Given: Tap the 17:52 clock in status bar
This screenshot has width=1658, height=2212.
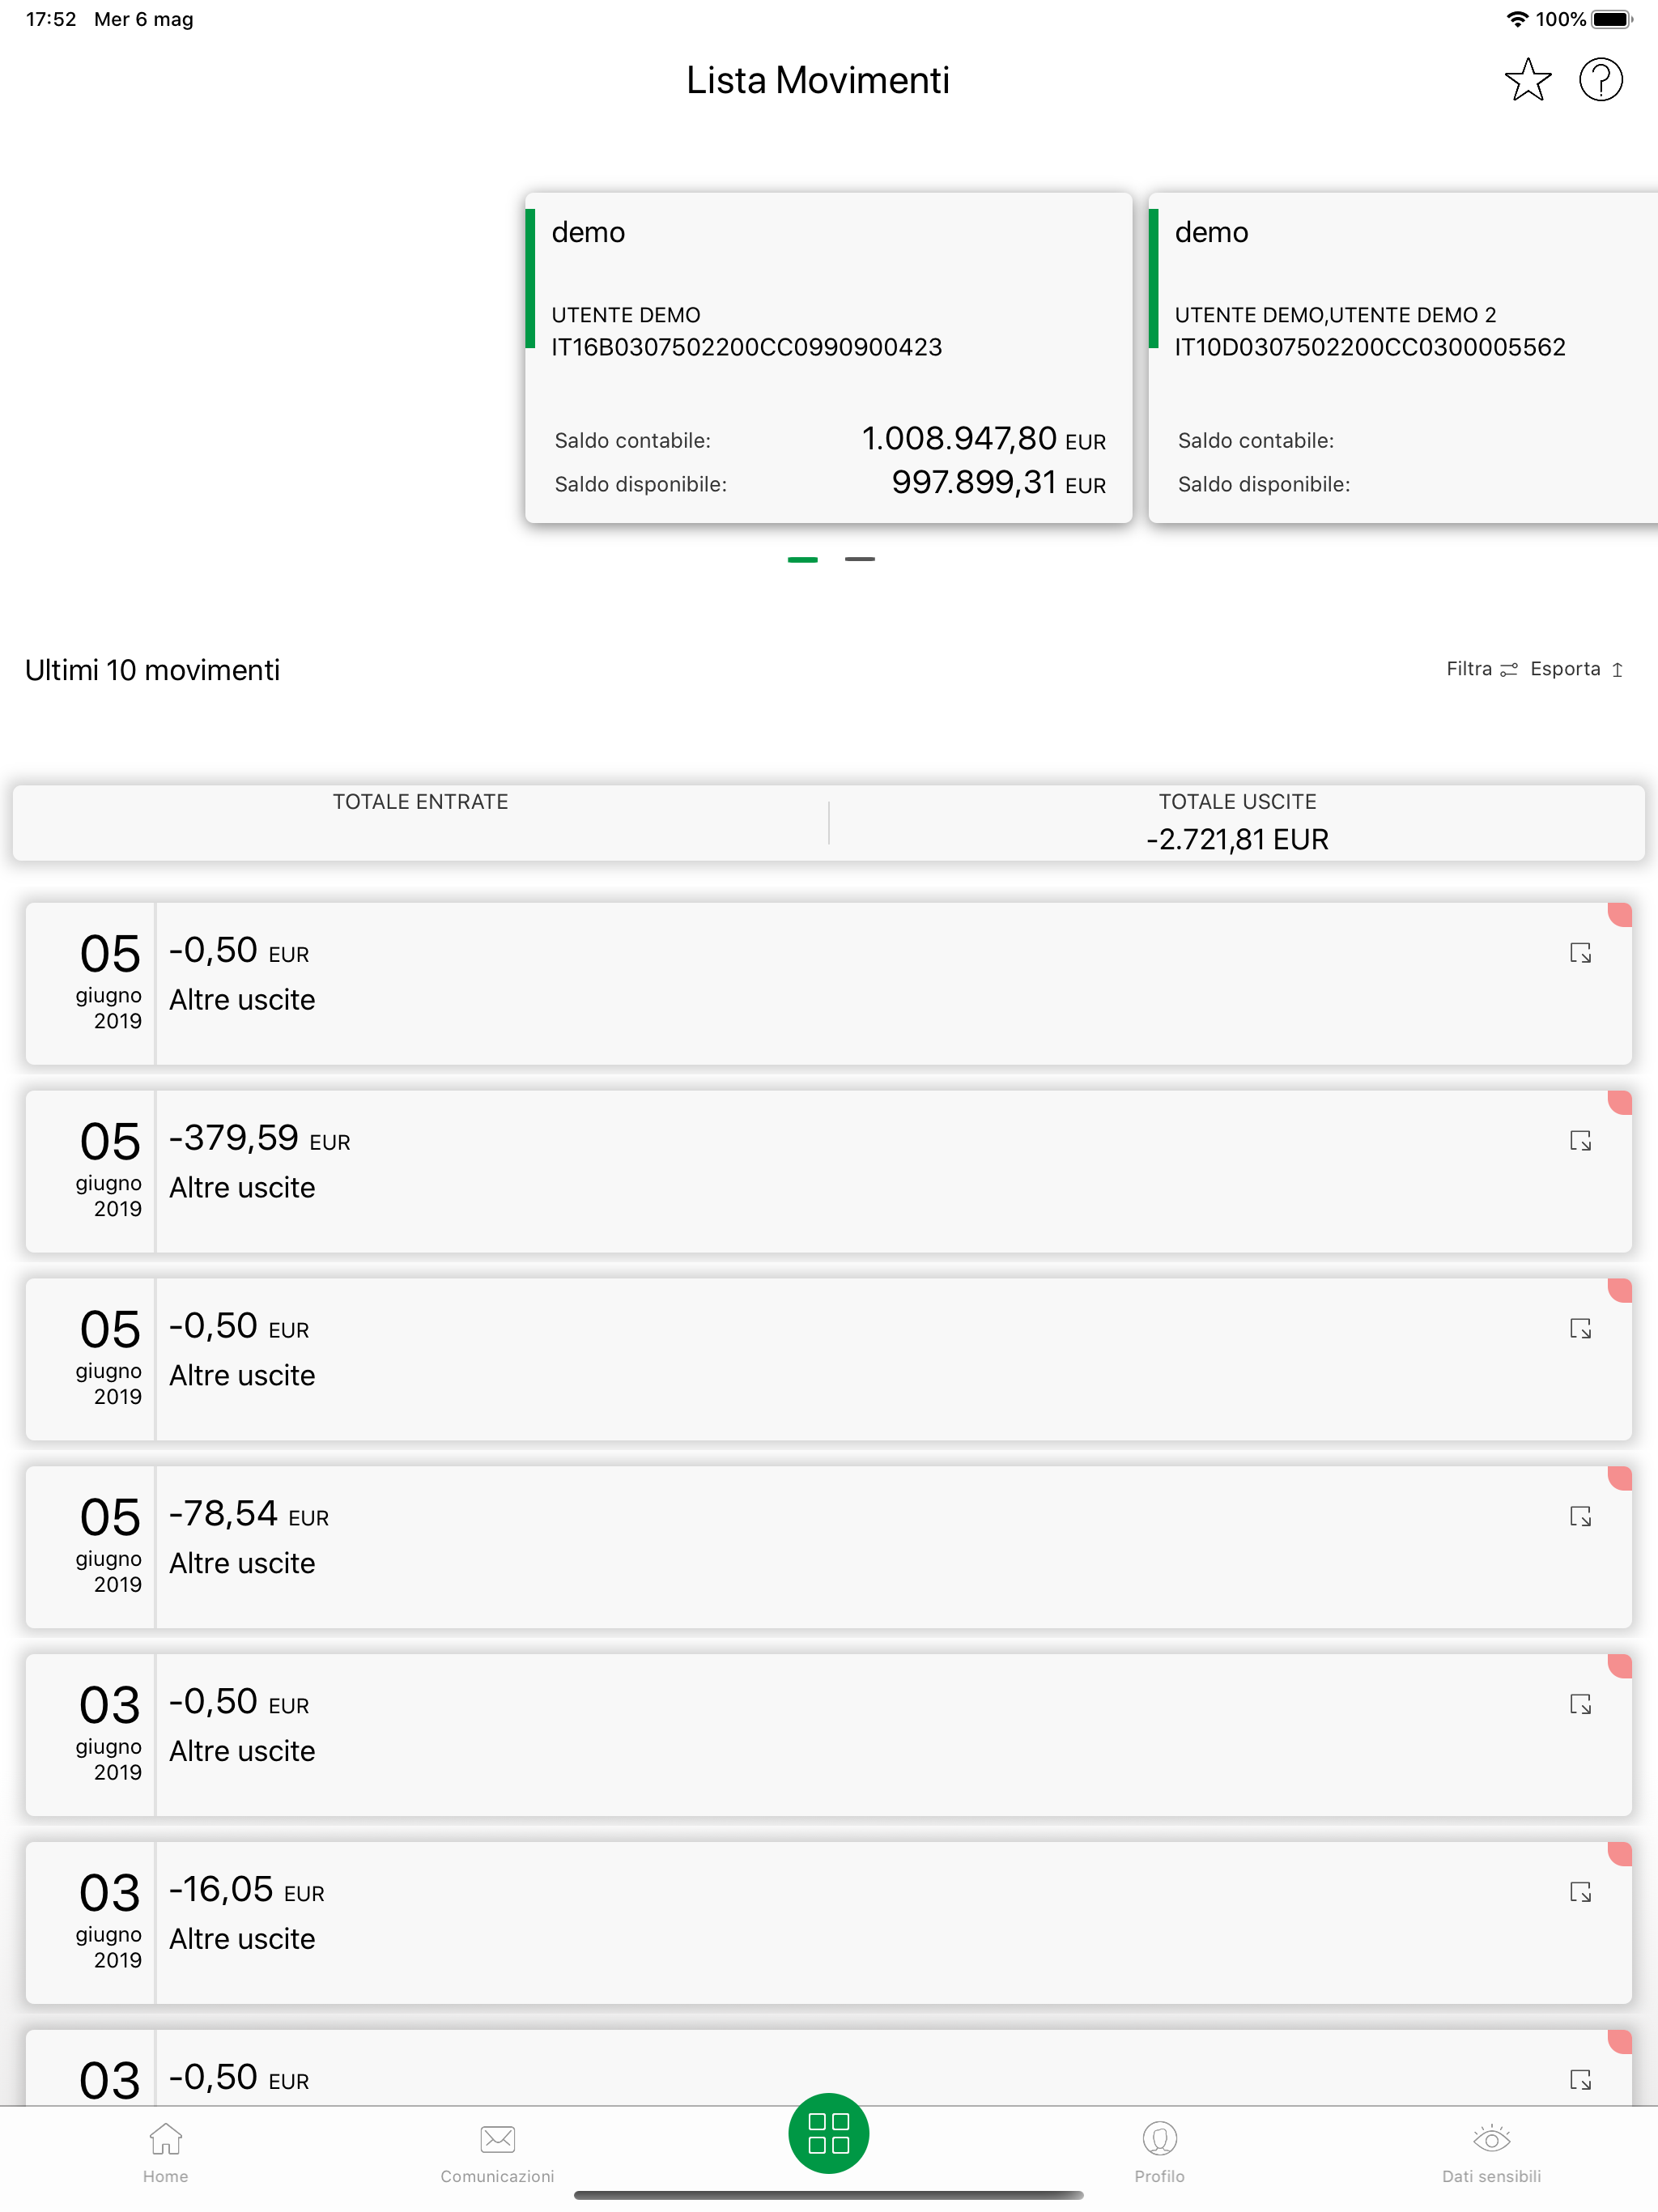Looking at the screenshot, I should 51,19.
